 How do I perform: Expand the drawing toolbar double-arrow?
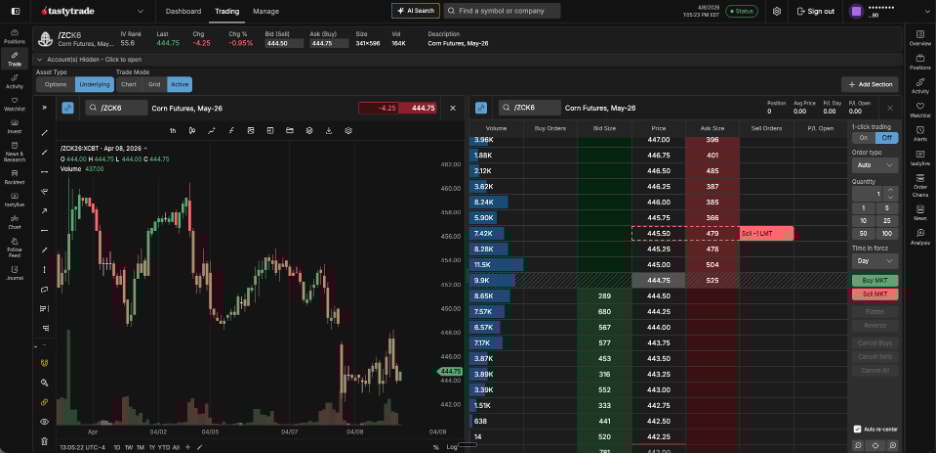44,108
